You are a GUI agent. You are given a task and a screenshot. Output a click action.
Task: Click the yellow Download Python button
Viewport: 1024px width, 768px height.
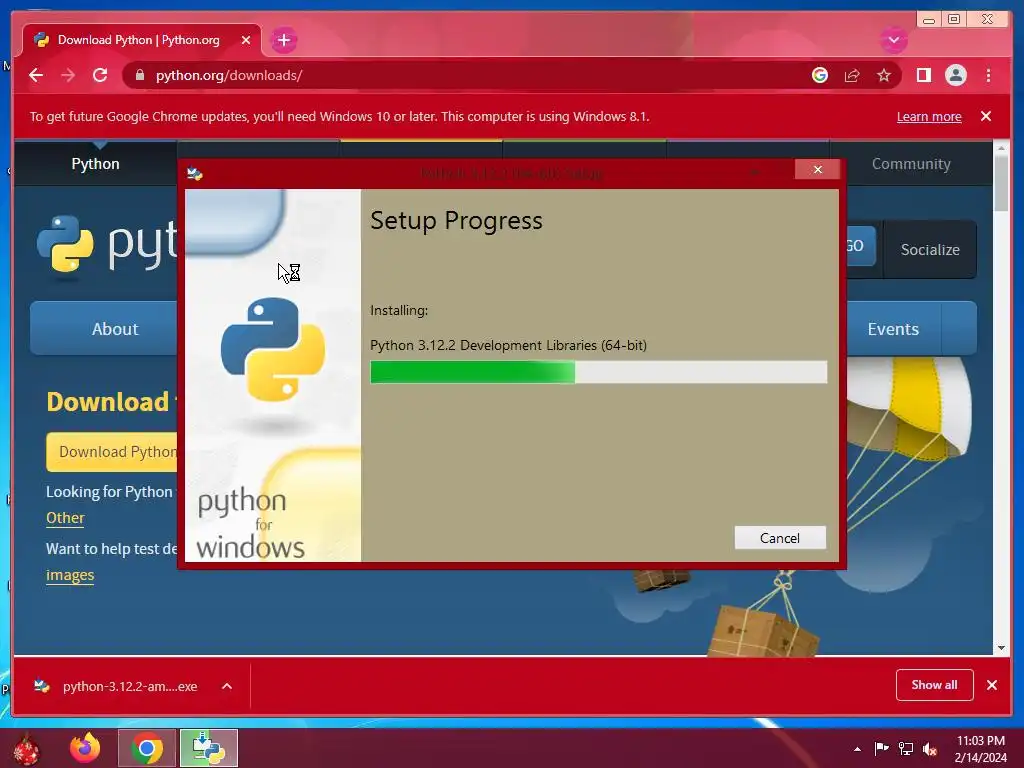pos(112,452)
